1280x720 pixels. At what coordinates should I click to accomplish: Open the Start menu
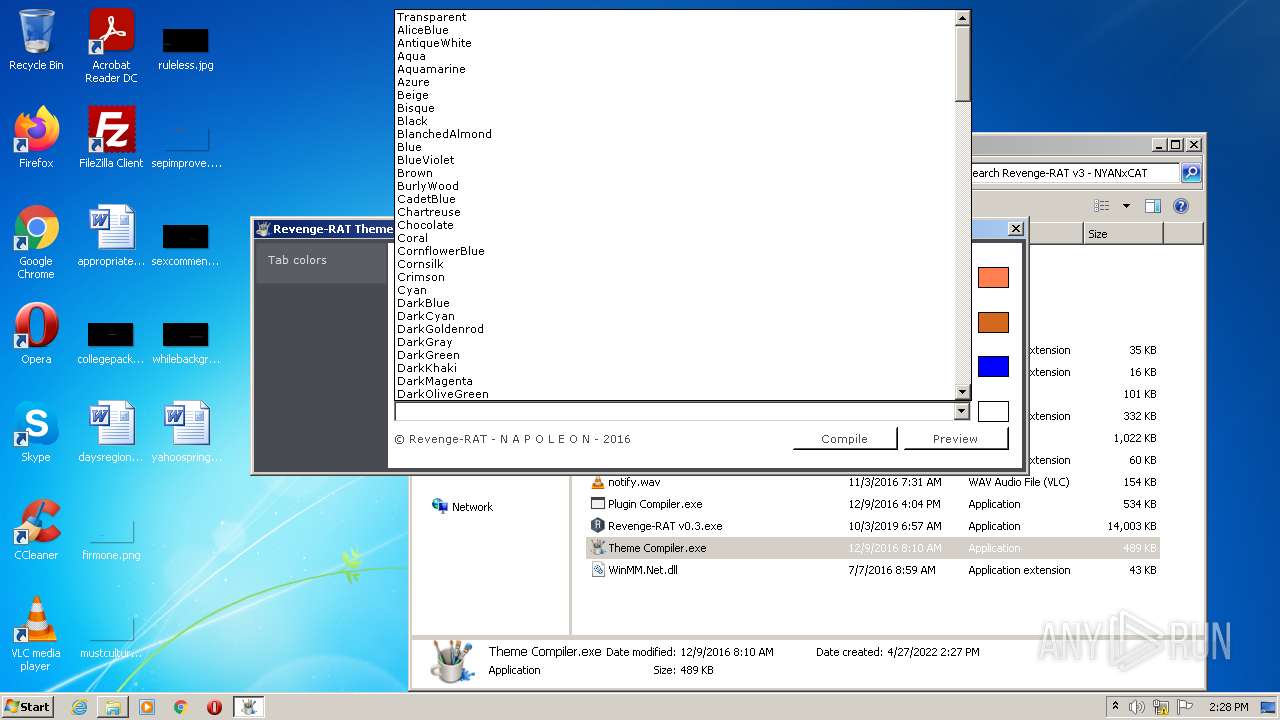28,707
